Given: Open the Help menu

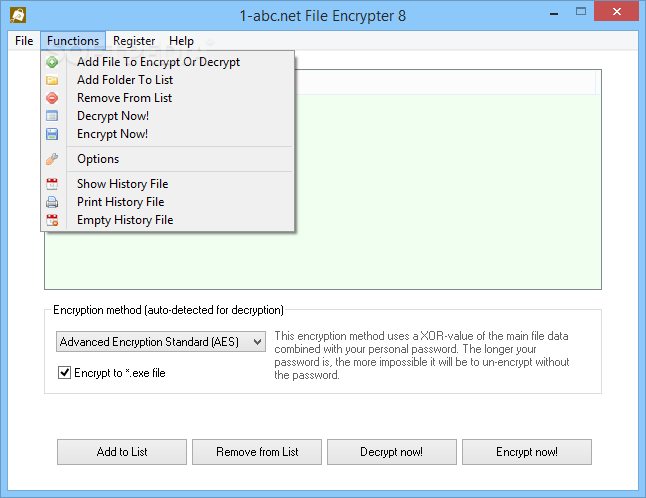Looking at the screenshot, I should (181, 41).
